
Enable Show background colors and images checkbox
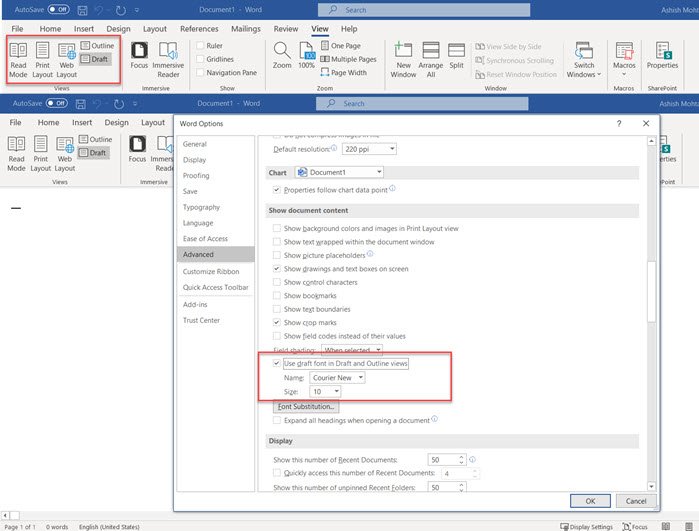[276, 228]
